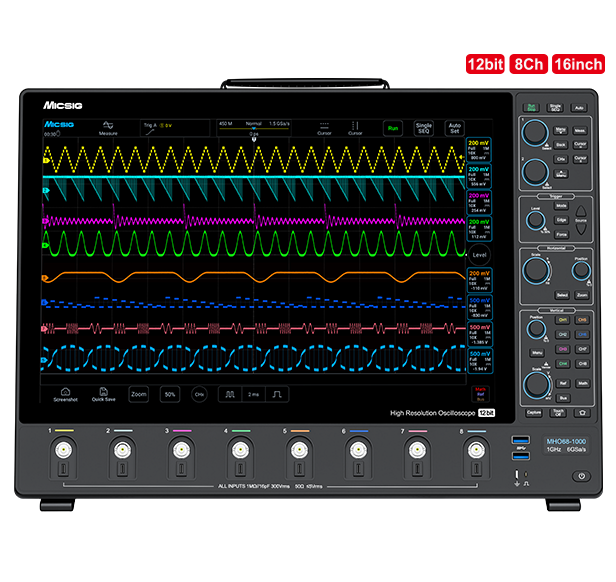Open the Measure waveform icon
This screenshot has height=582, width=616.
click(x=108, y=127)
